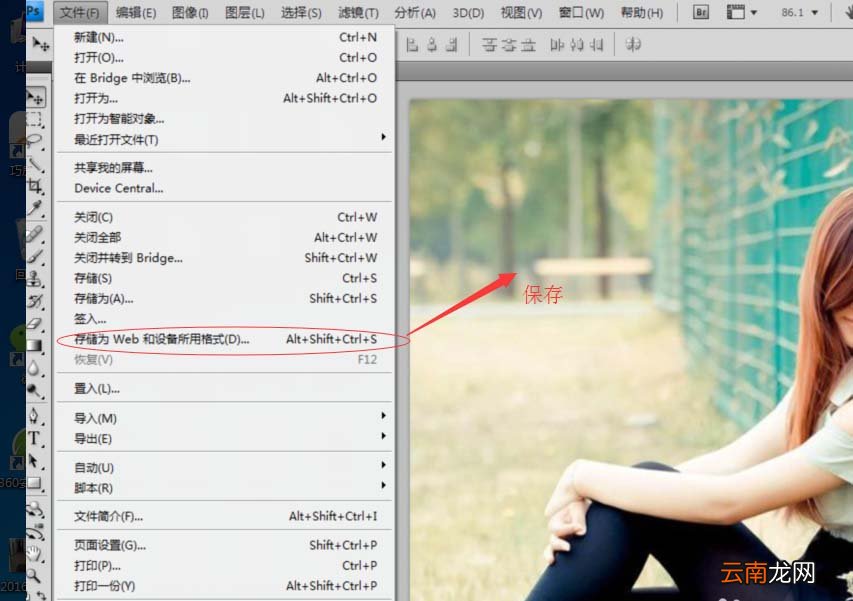Select the Clone Stamp tool
Screen dimensions: 853x601
coord(35,278)
